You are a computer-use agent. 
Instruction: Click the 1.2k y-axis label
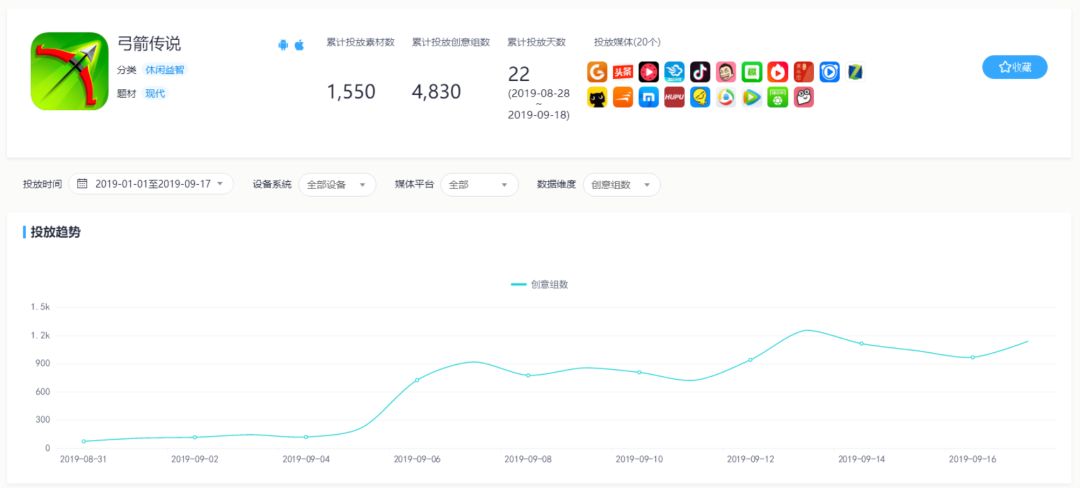(41, 335)
